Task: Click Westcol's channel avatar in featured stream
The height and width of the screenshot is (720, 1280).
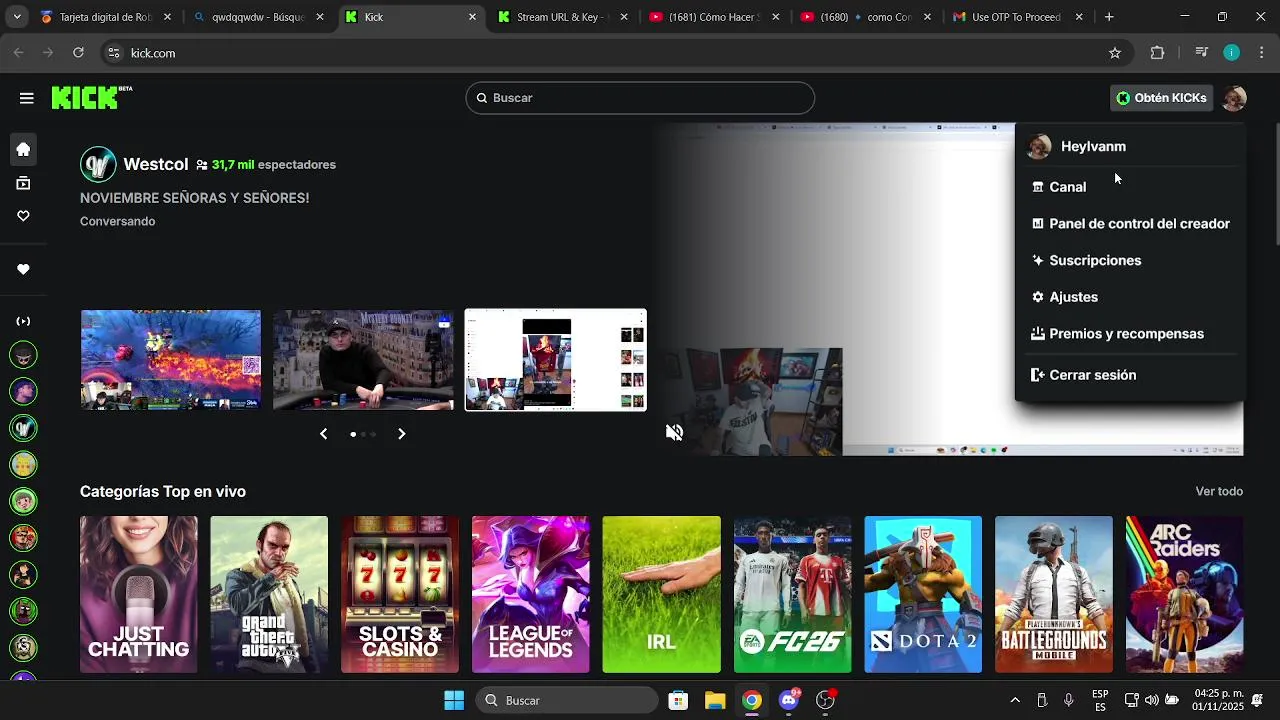Action: point(98,164)
